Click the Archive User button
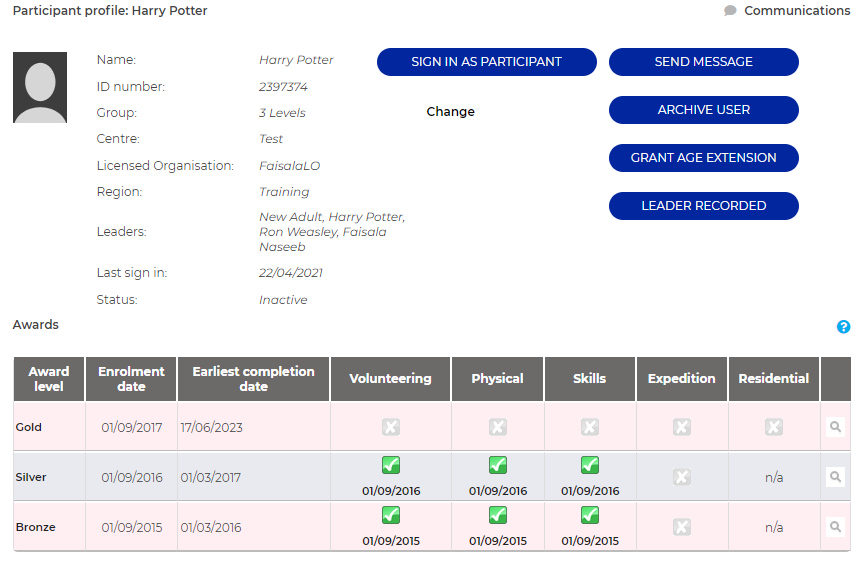 point(703,110)
